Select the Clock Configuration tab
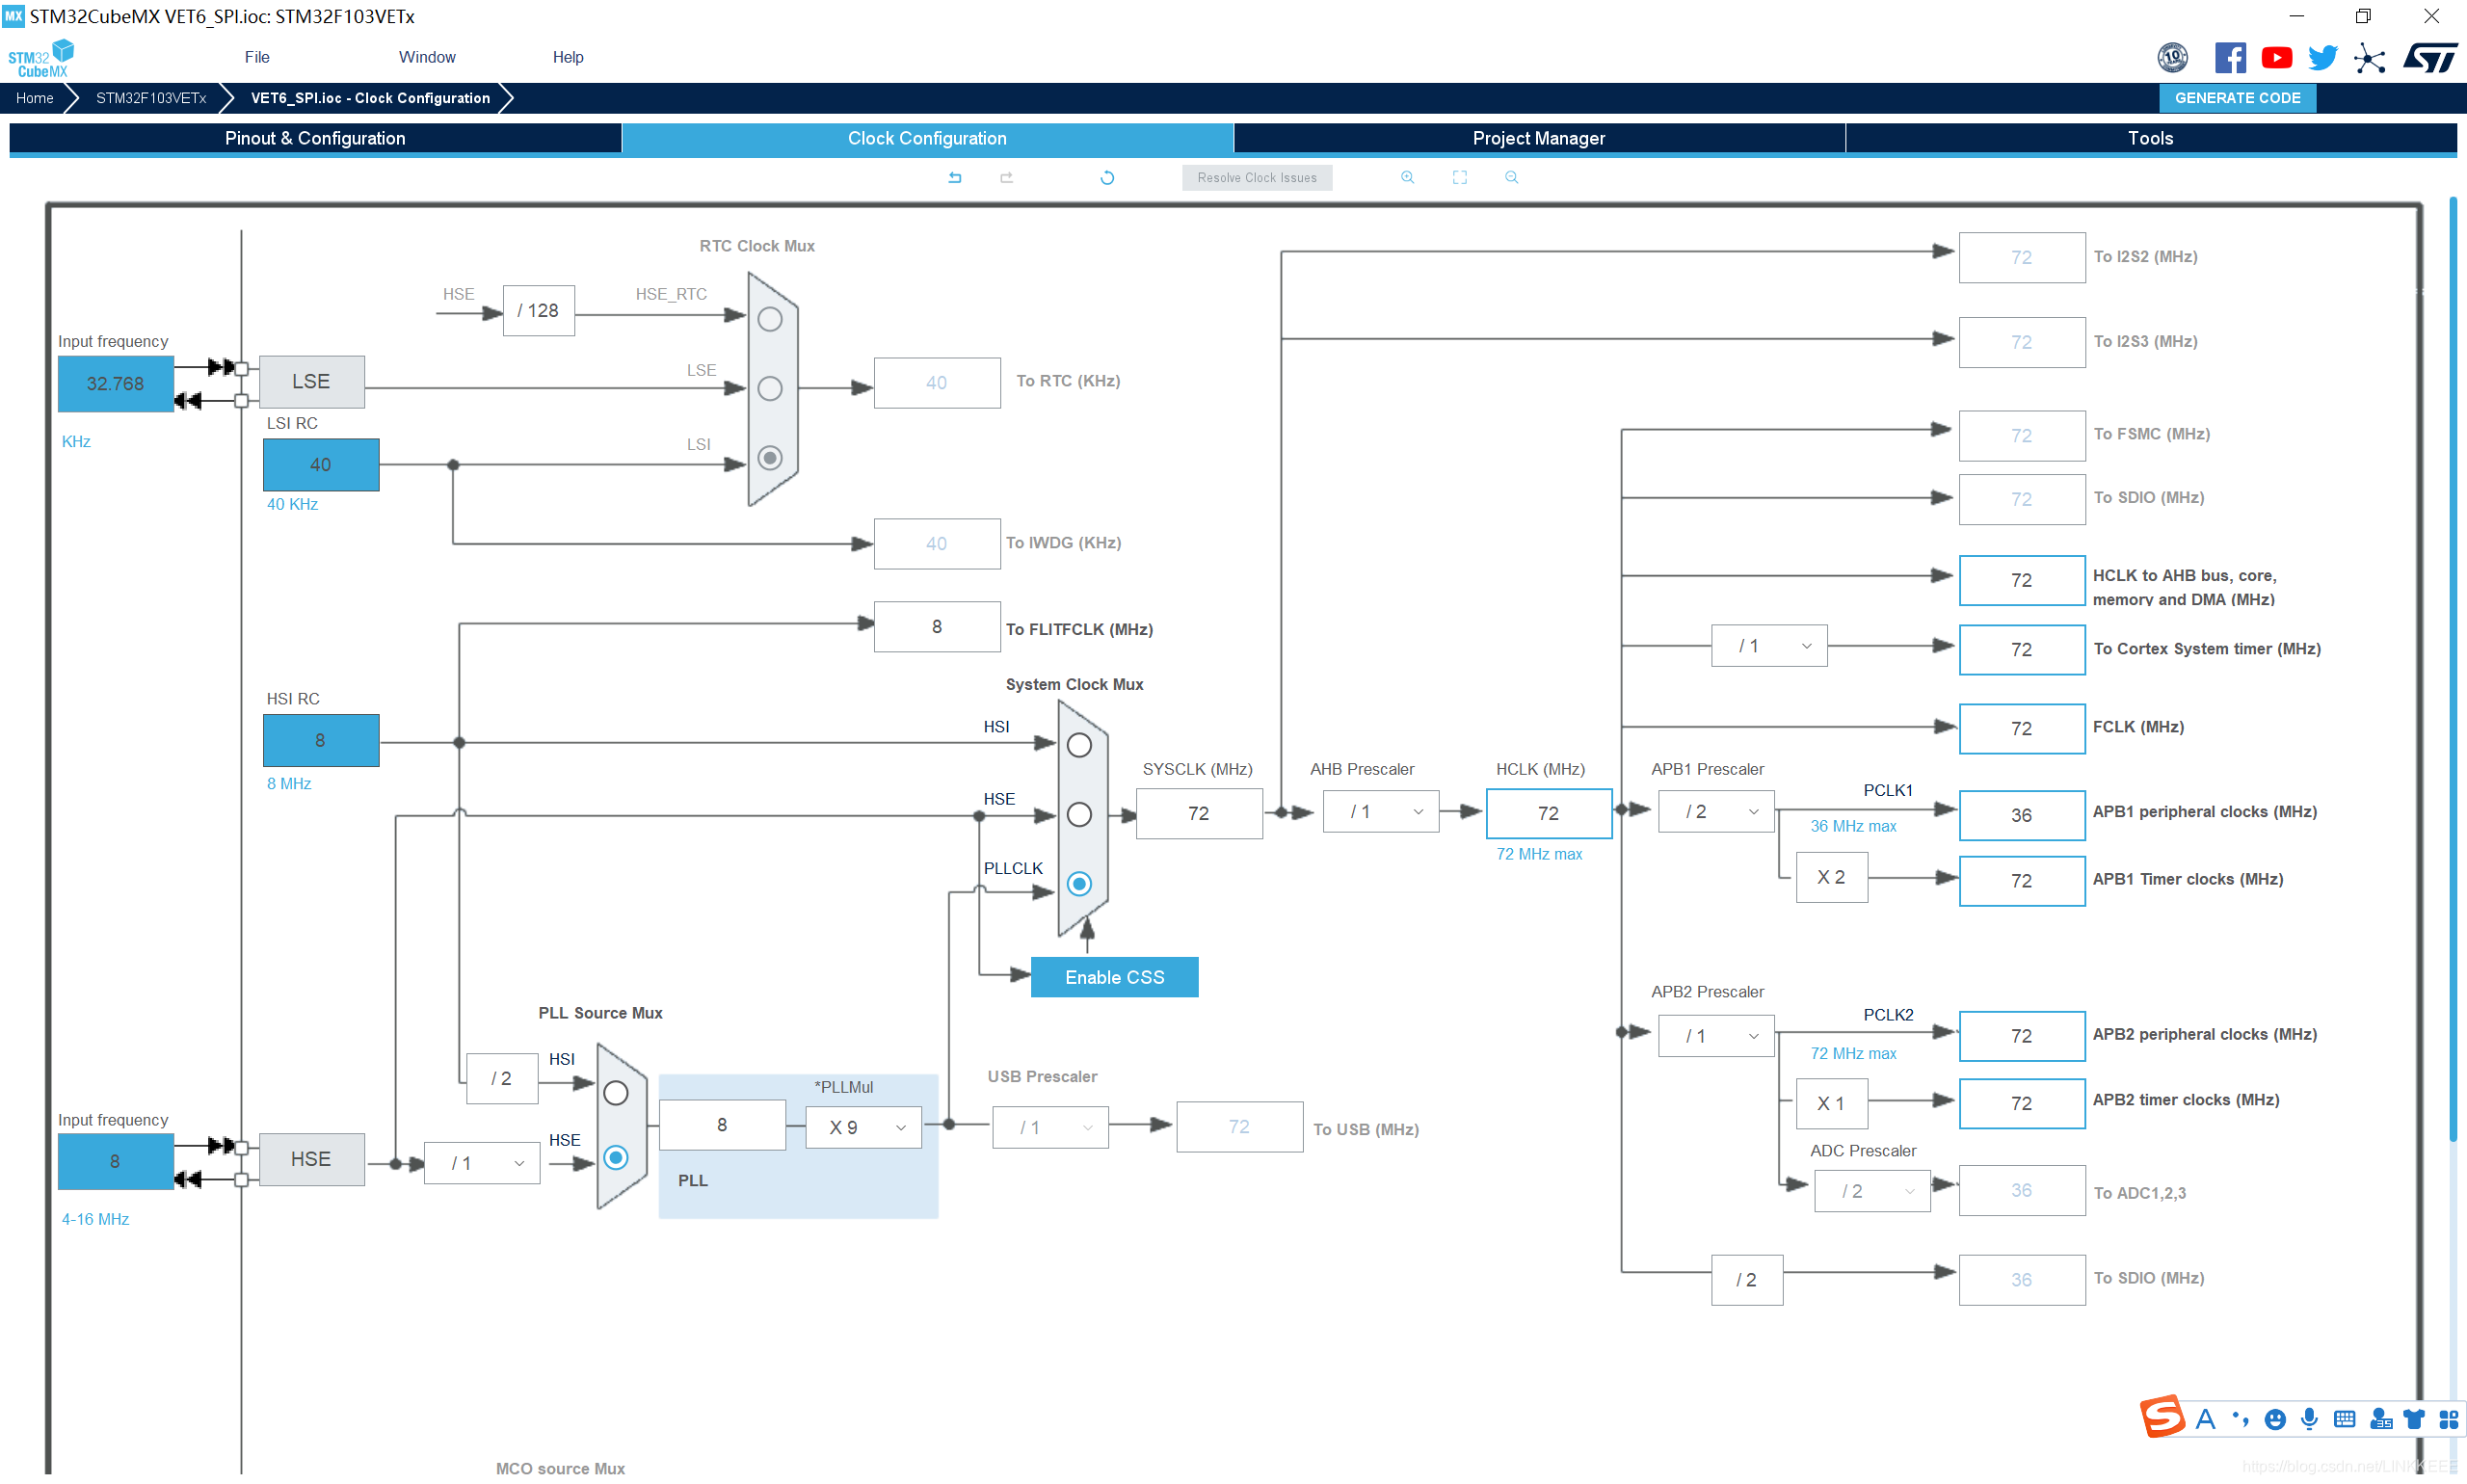Image resolution: width=2467 pixels, height=1484 pixels. pyautogui.click(x=927, y=138)
